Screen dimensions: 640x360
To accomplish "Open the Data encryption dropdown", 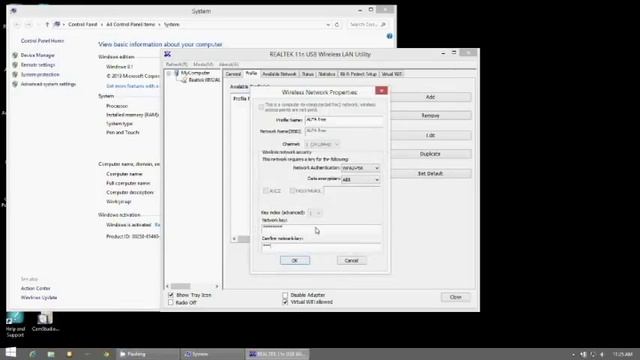I will pos(360,179).
